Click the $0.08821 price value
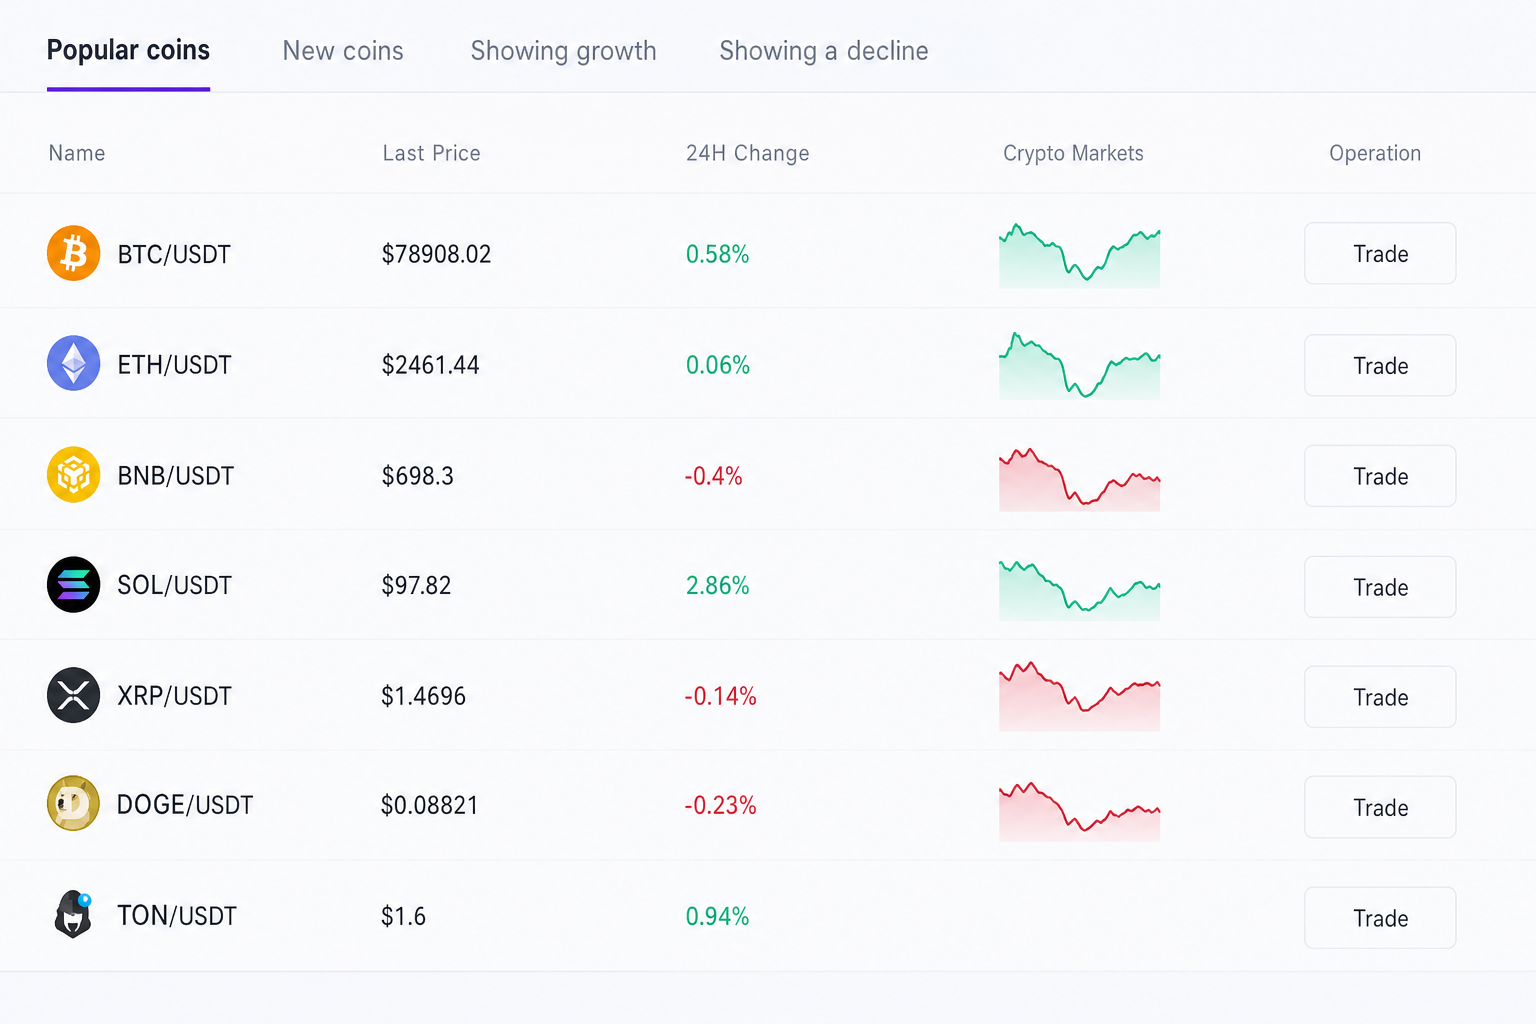Viewport: 1536px width, 1024px height. (429, 805)
